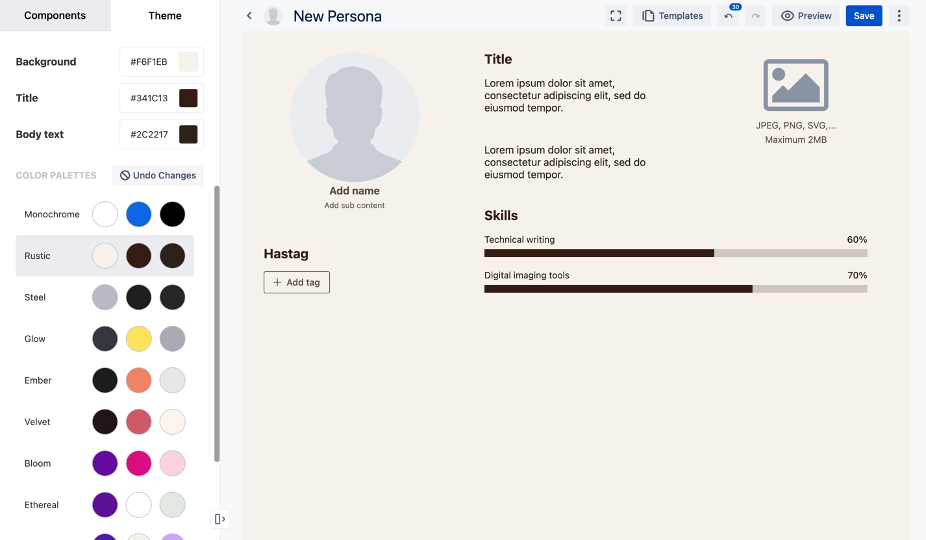This screenshot has height=540, width=926.
Task: Click Undo Changes button
Action: click(158, 175)
